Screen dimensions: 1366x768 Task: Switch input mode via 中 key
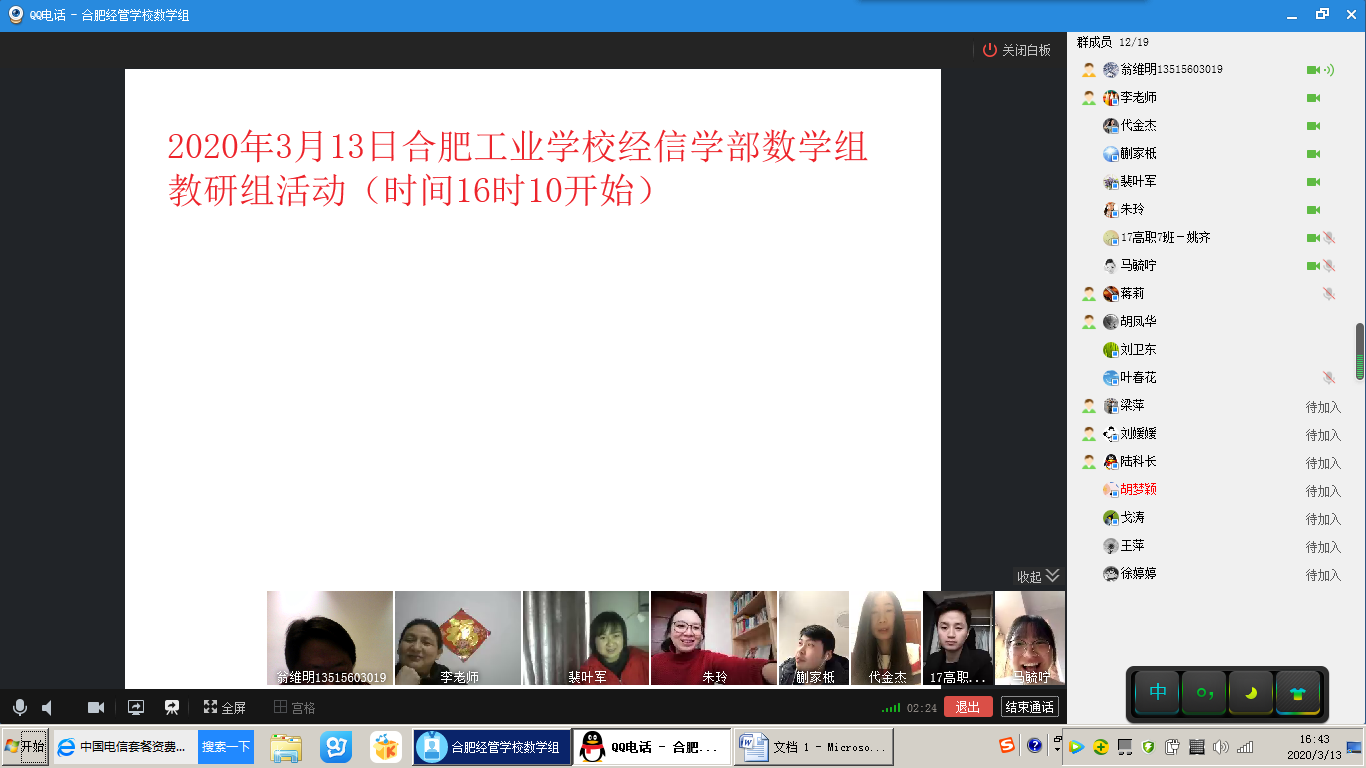click(x=1158, y=692)
